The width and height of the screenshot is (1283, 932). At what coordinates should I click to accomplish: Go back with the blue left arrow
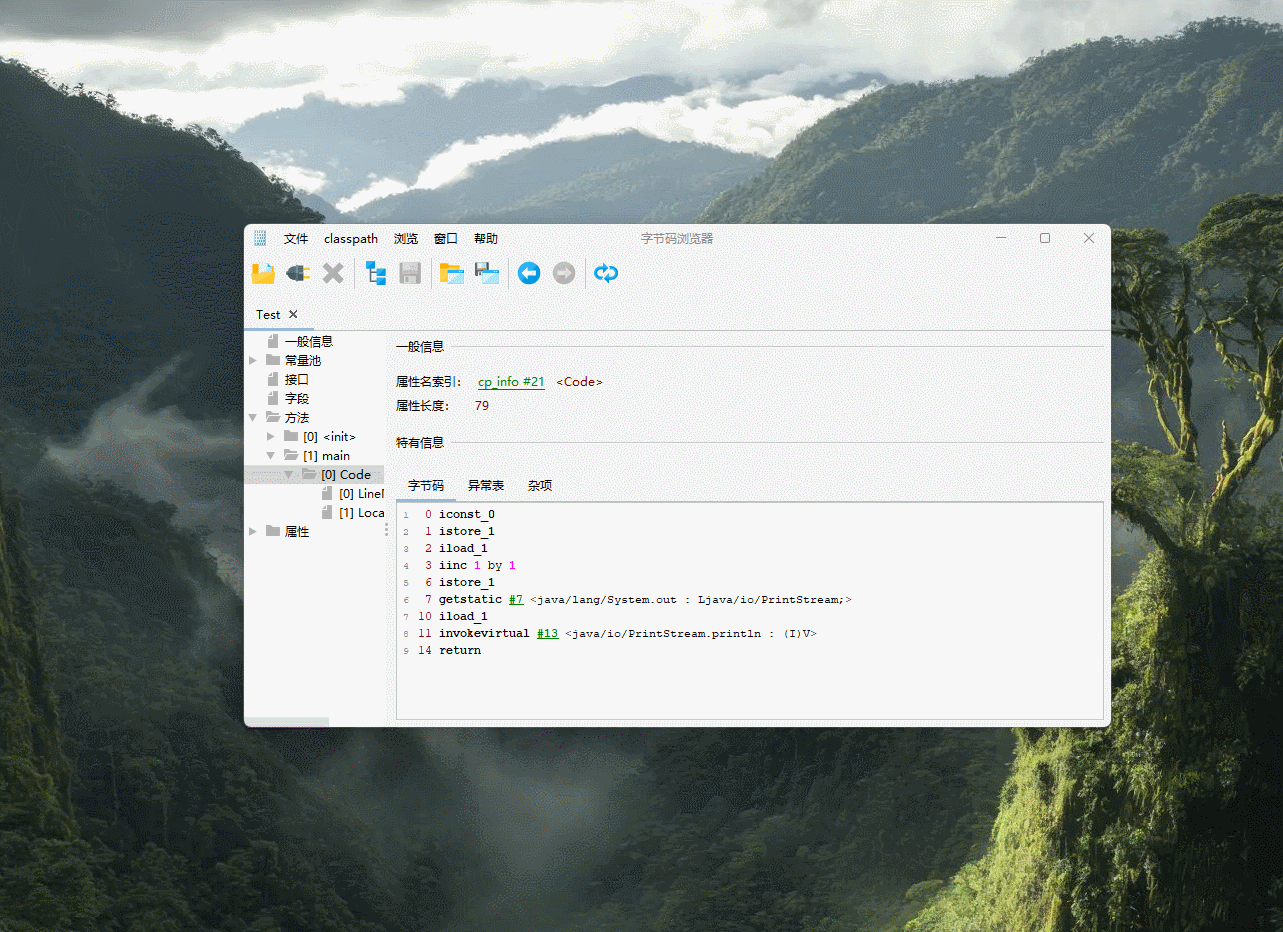coord(529,273)
